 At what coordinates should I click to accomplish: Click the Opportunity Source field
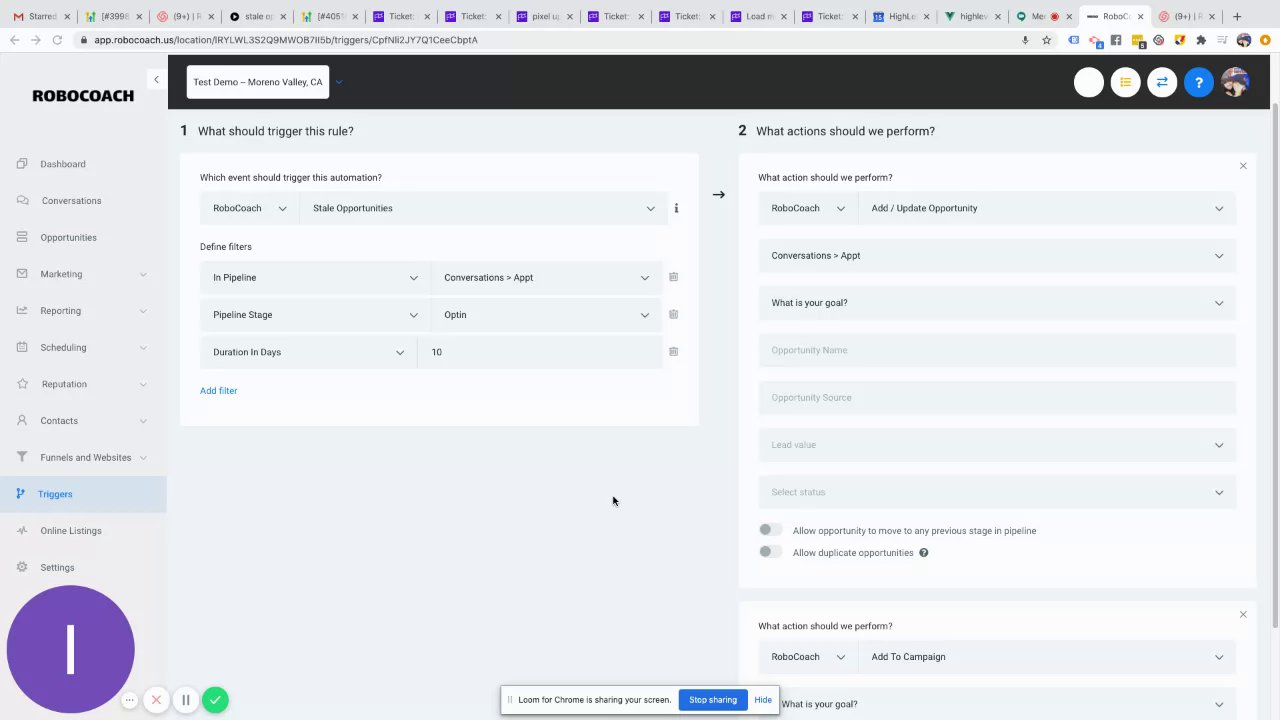coord(997,398)
